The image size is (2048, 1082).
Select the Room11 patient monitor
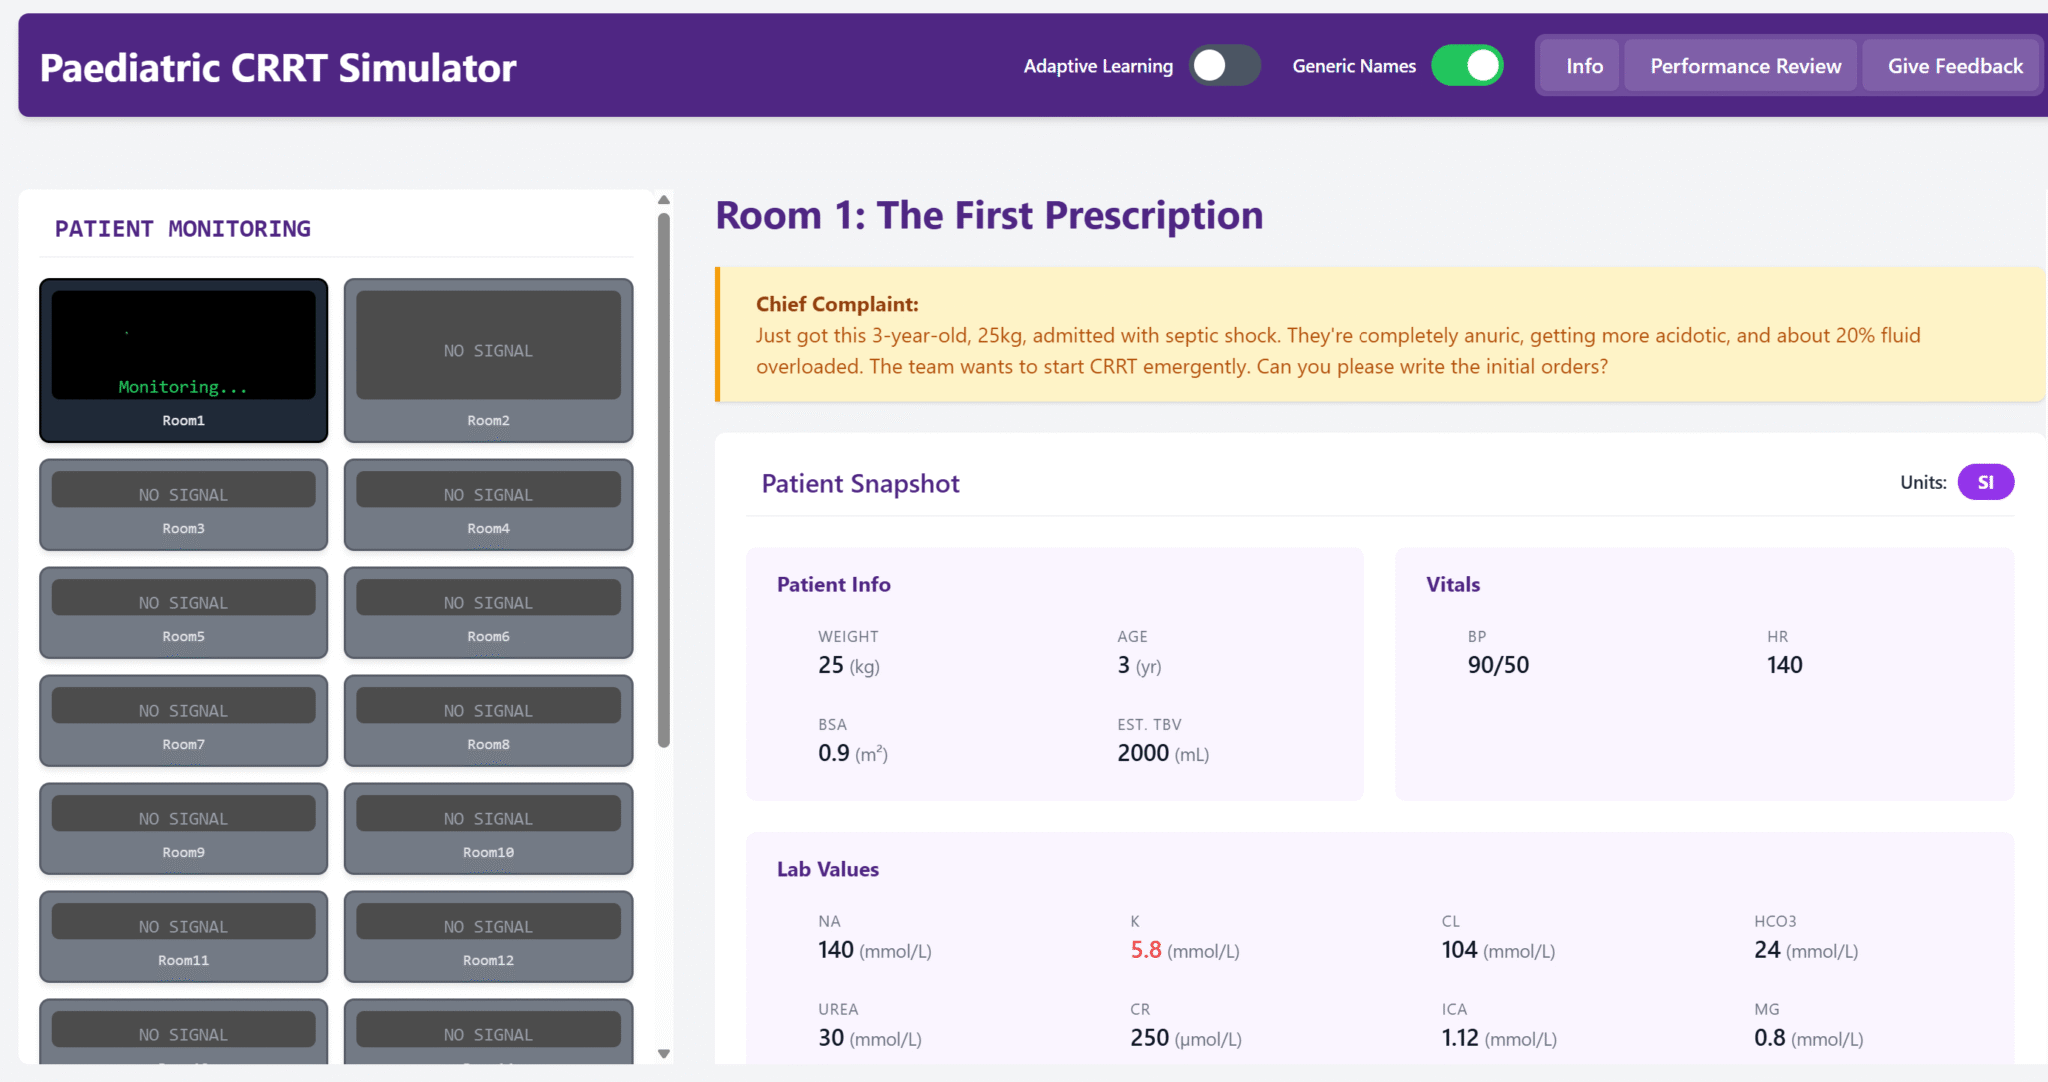183,936
